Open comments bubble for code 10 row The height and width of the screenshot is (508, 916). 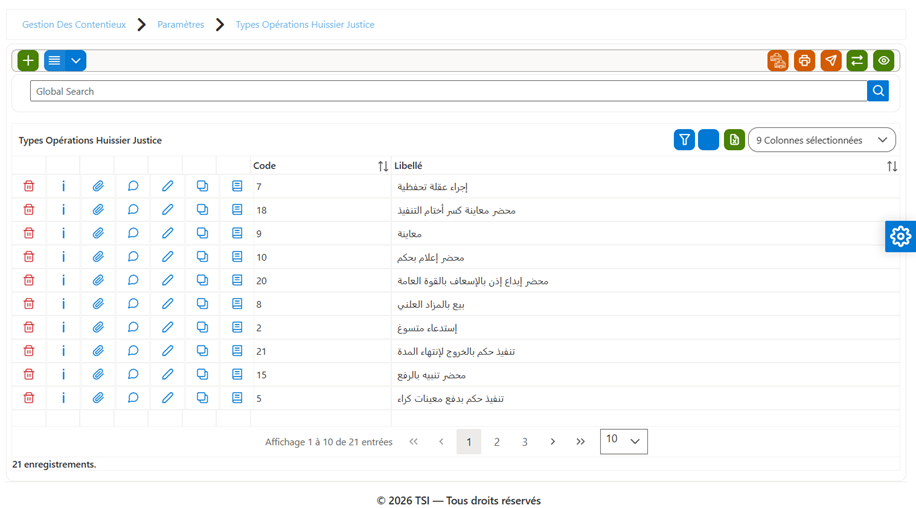pos(133,256)
